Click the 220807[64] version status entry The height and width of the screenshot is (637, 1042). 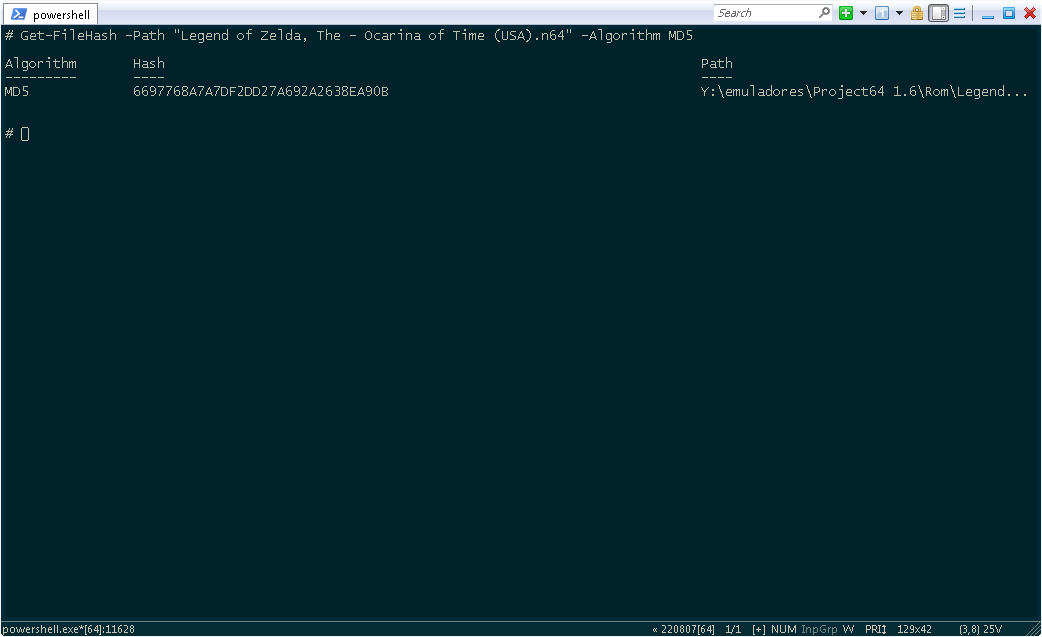(x=684, y=629)
